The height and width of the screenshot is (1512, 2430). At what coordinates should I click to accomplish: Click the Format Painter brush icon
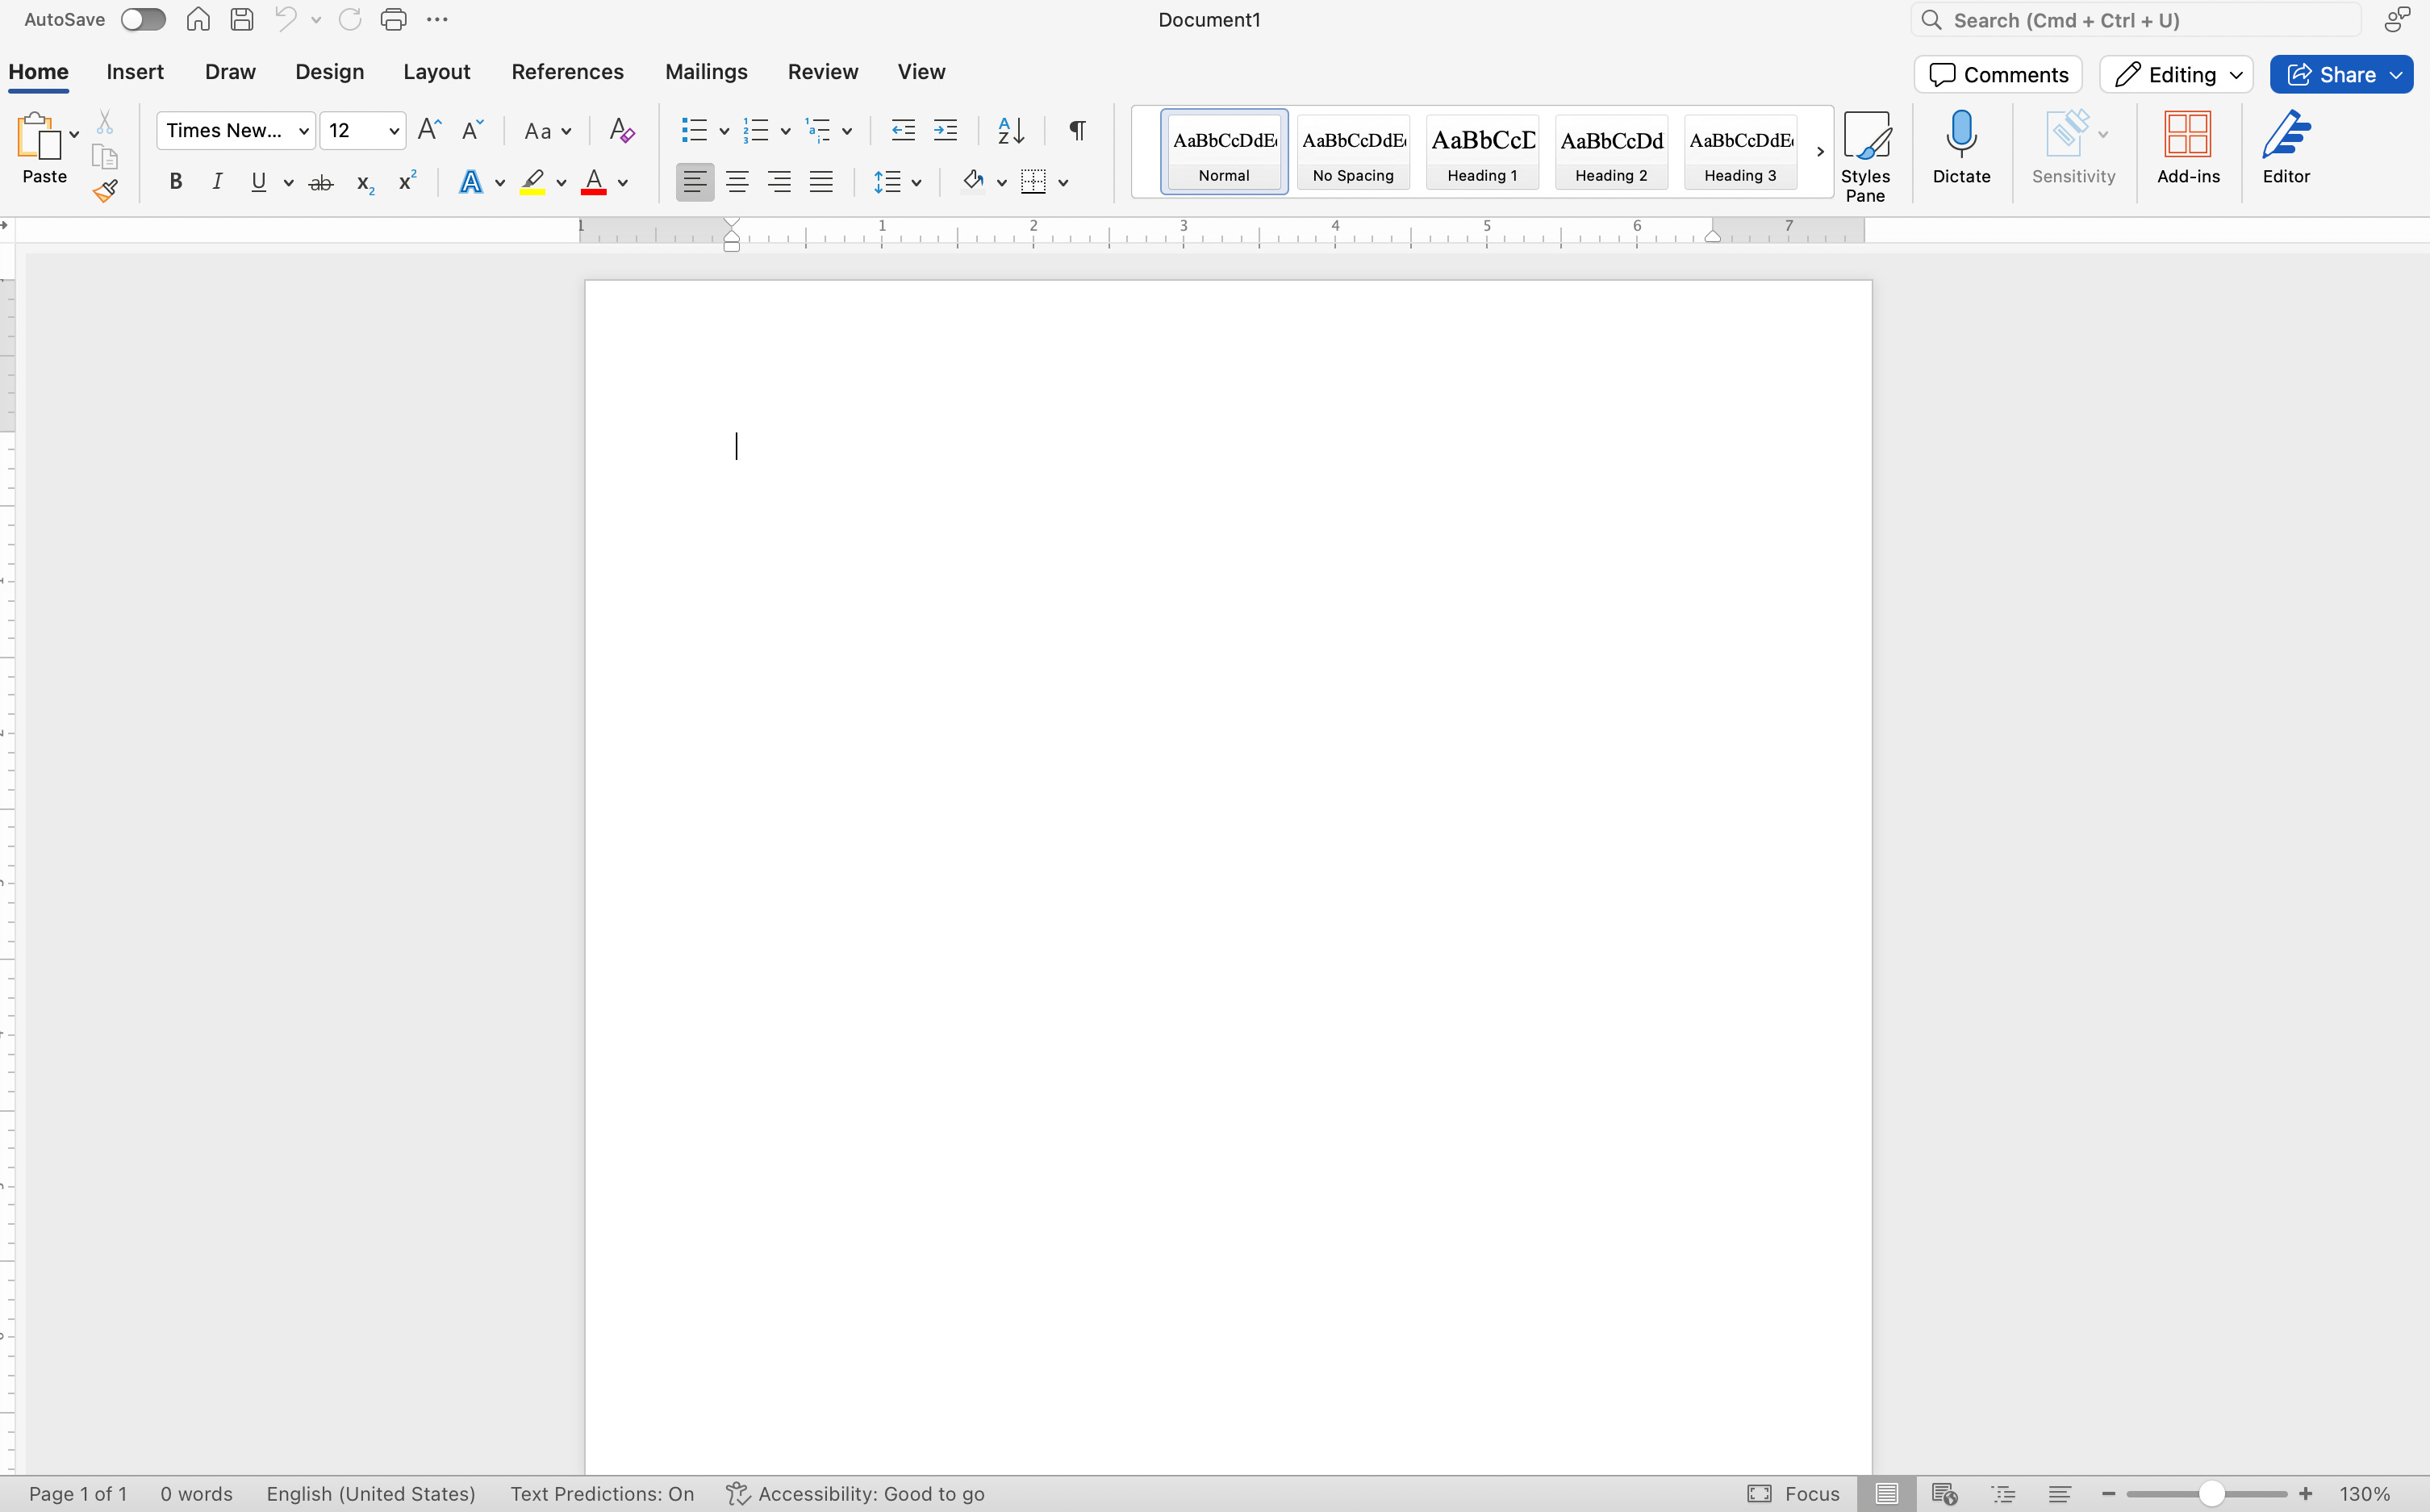pos(105,190)
